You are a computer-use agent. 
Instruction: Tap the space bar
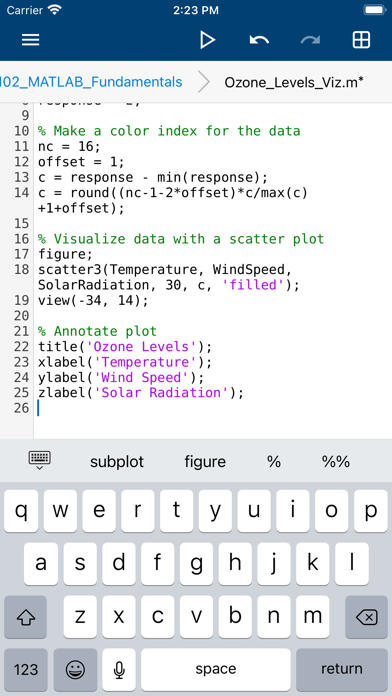216,669
